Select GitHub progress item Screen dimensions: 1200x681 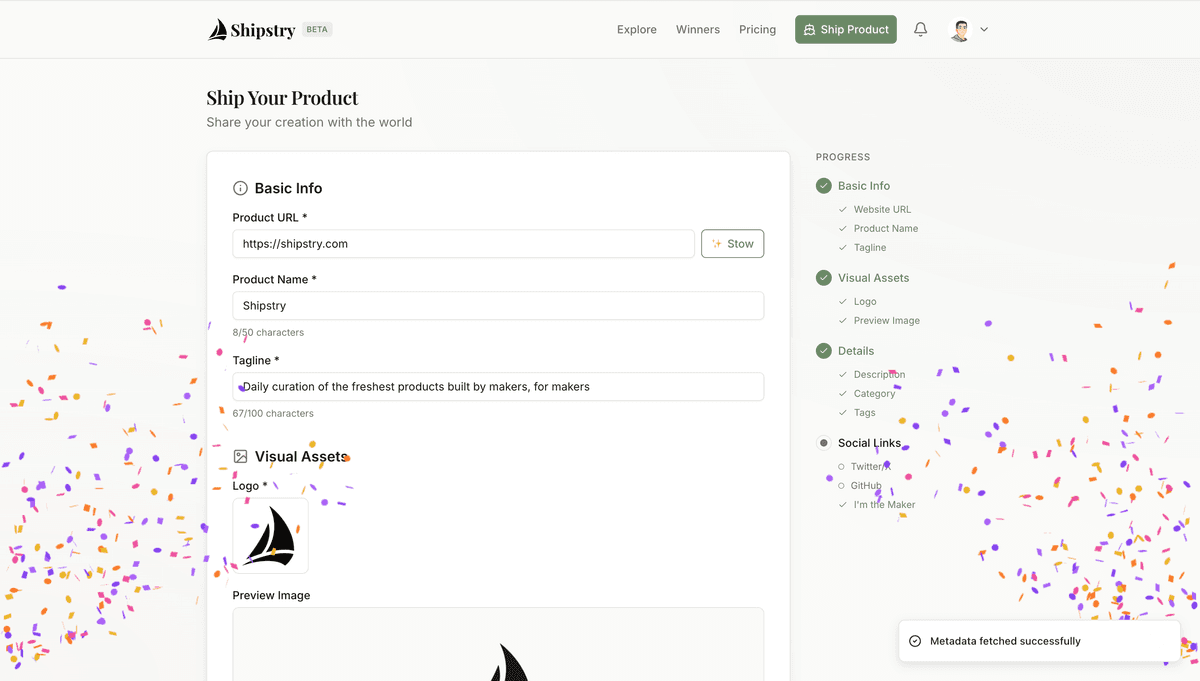click(x=866, y=486)
